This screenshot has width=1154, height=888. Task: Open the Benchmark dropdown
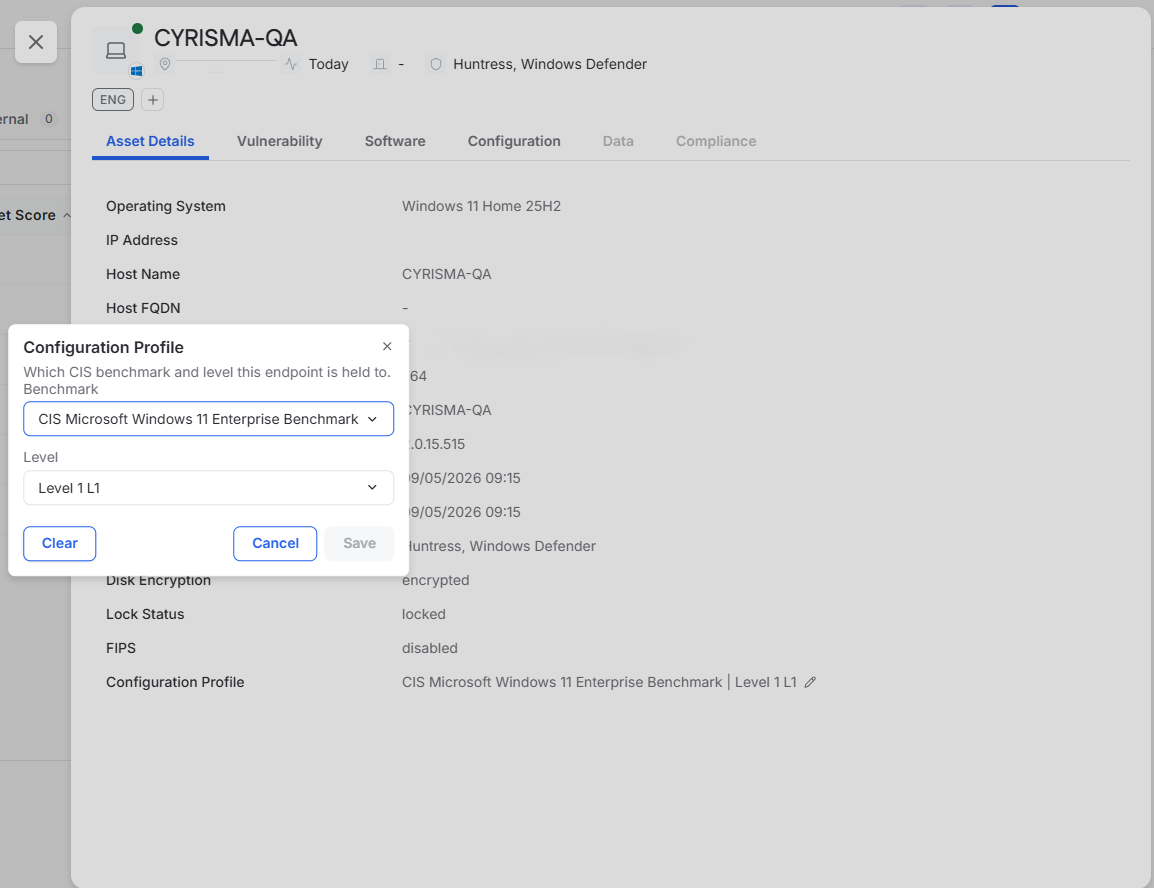click(x=208, y=419)
